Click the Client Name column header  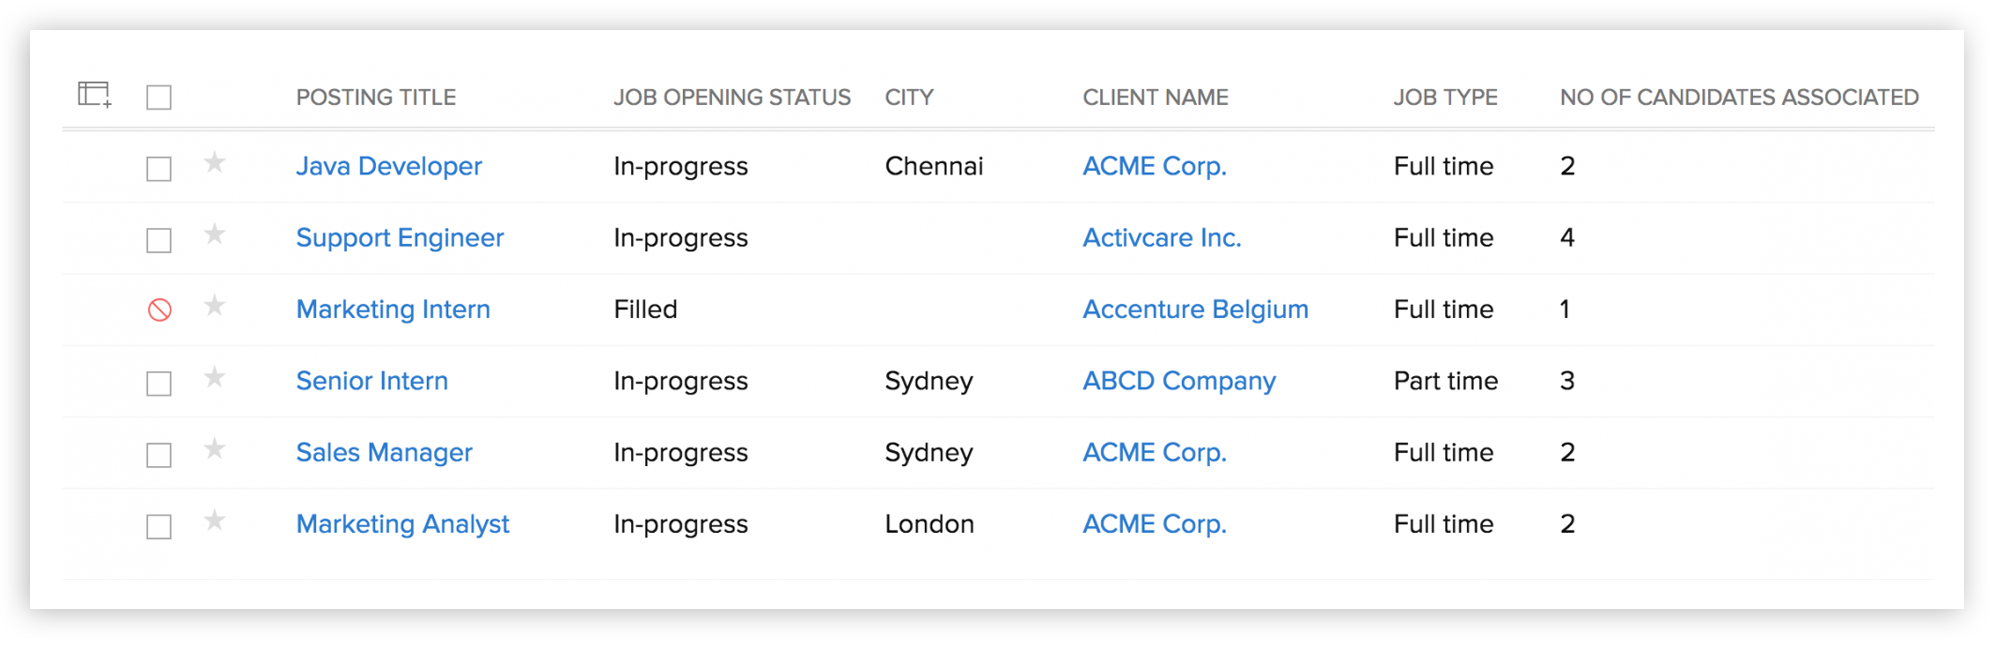1155,98
